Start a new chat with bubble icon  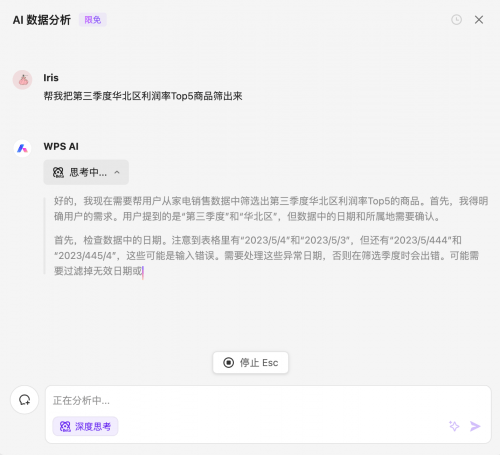pos(25,400)
